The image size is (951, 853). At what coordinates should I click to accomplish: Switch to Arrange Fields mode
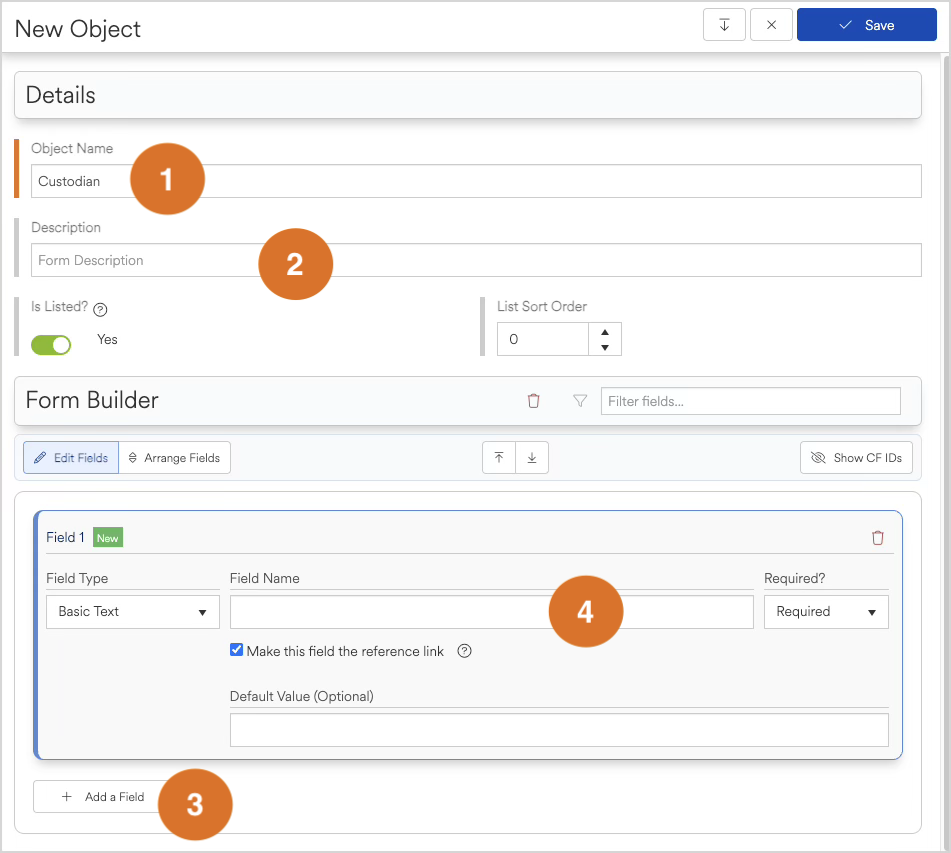pyautogui.click(x=175, y=457)
